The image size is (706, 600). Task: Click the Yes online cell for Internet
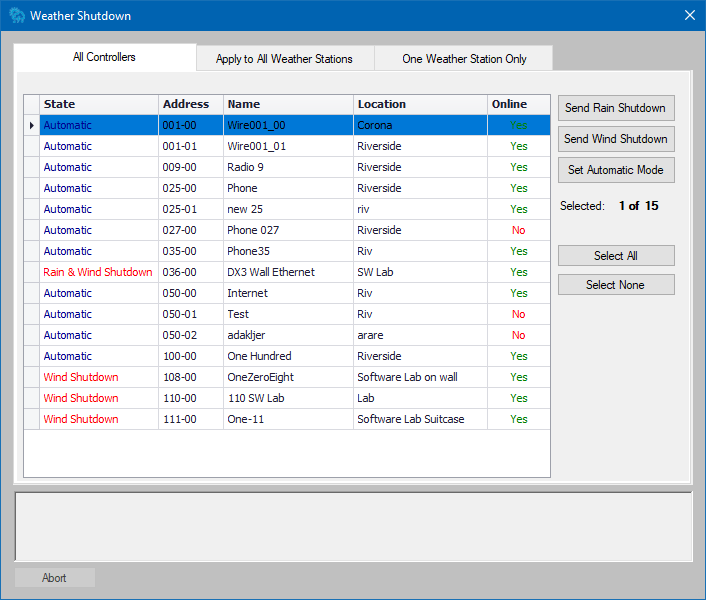pyautogui.click(x=519, y=293)
